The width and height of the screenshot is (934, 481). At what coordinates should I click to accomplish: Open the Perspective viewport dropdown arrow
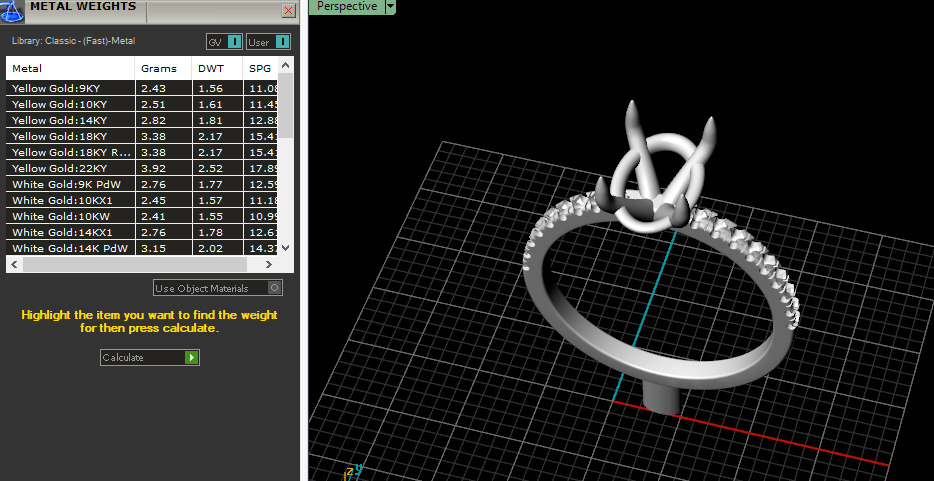390,7
